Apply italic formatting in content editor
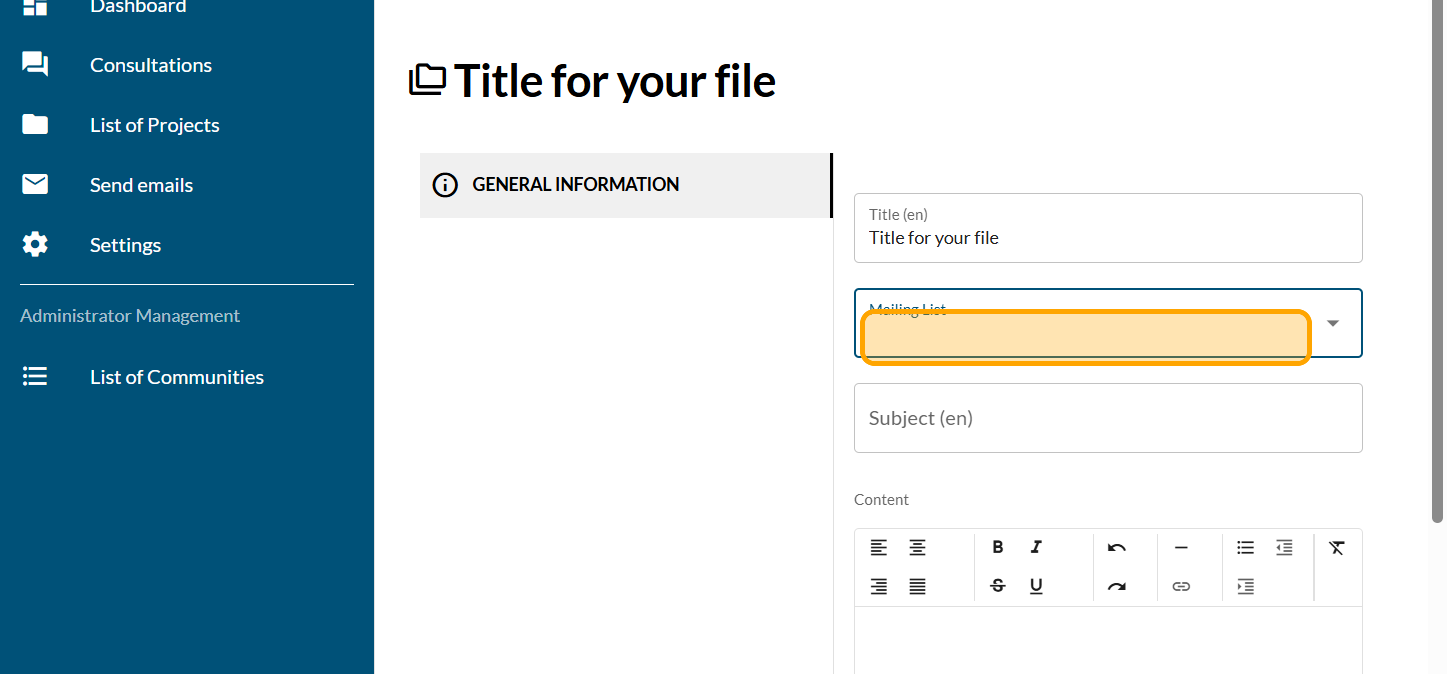1447x674 pixels. click(x=1036, y=547)
